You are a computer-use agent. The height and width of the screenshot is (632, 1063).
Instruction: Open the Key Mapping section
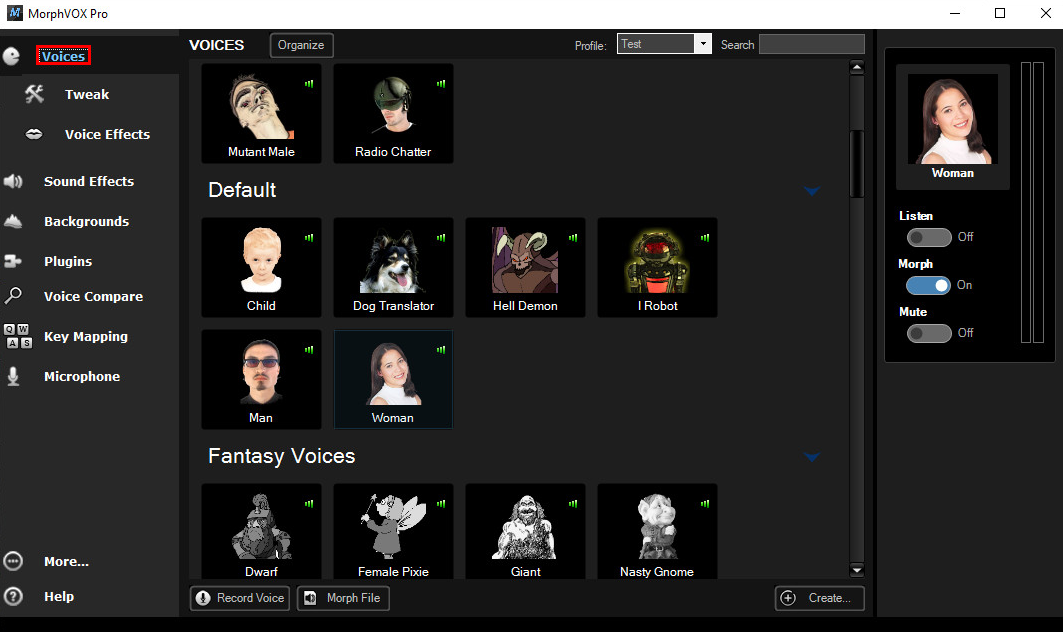coord(85,336)
